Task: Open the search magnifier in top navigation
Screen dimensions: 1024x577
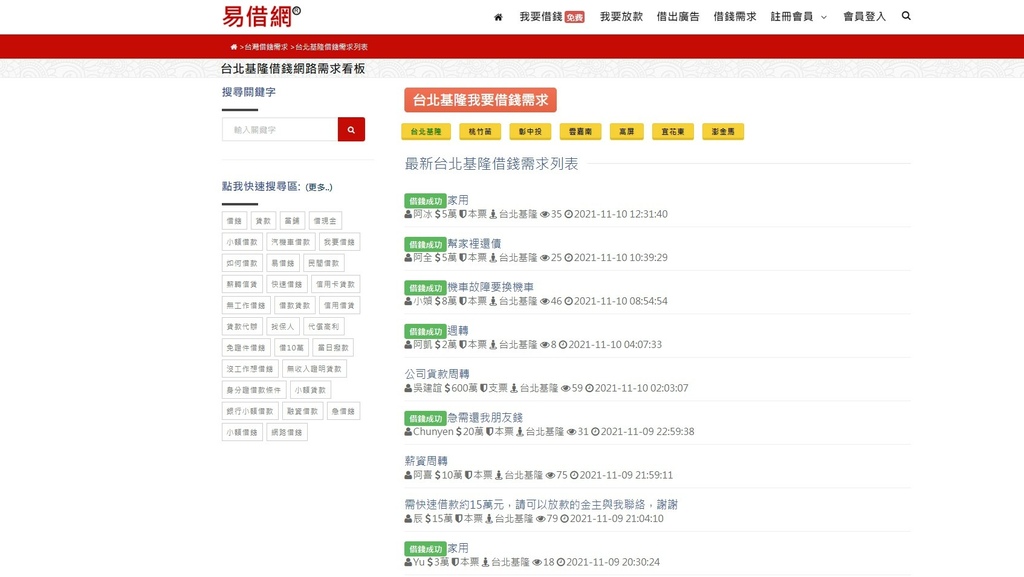Action: coord(906,16)
